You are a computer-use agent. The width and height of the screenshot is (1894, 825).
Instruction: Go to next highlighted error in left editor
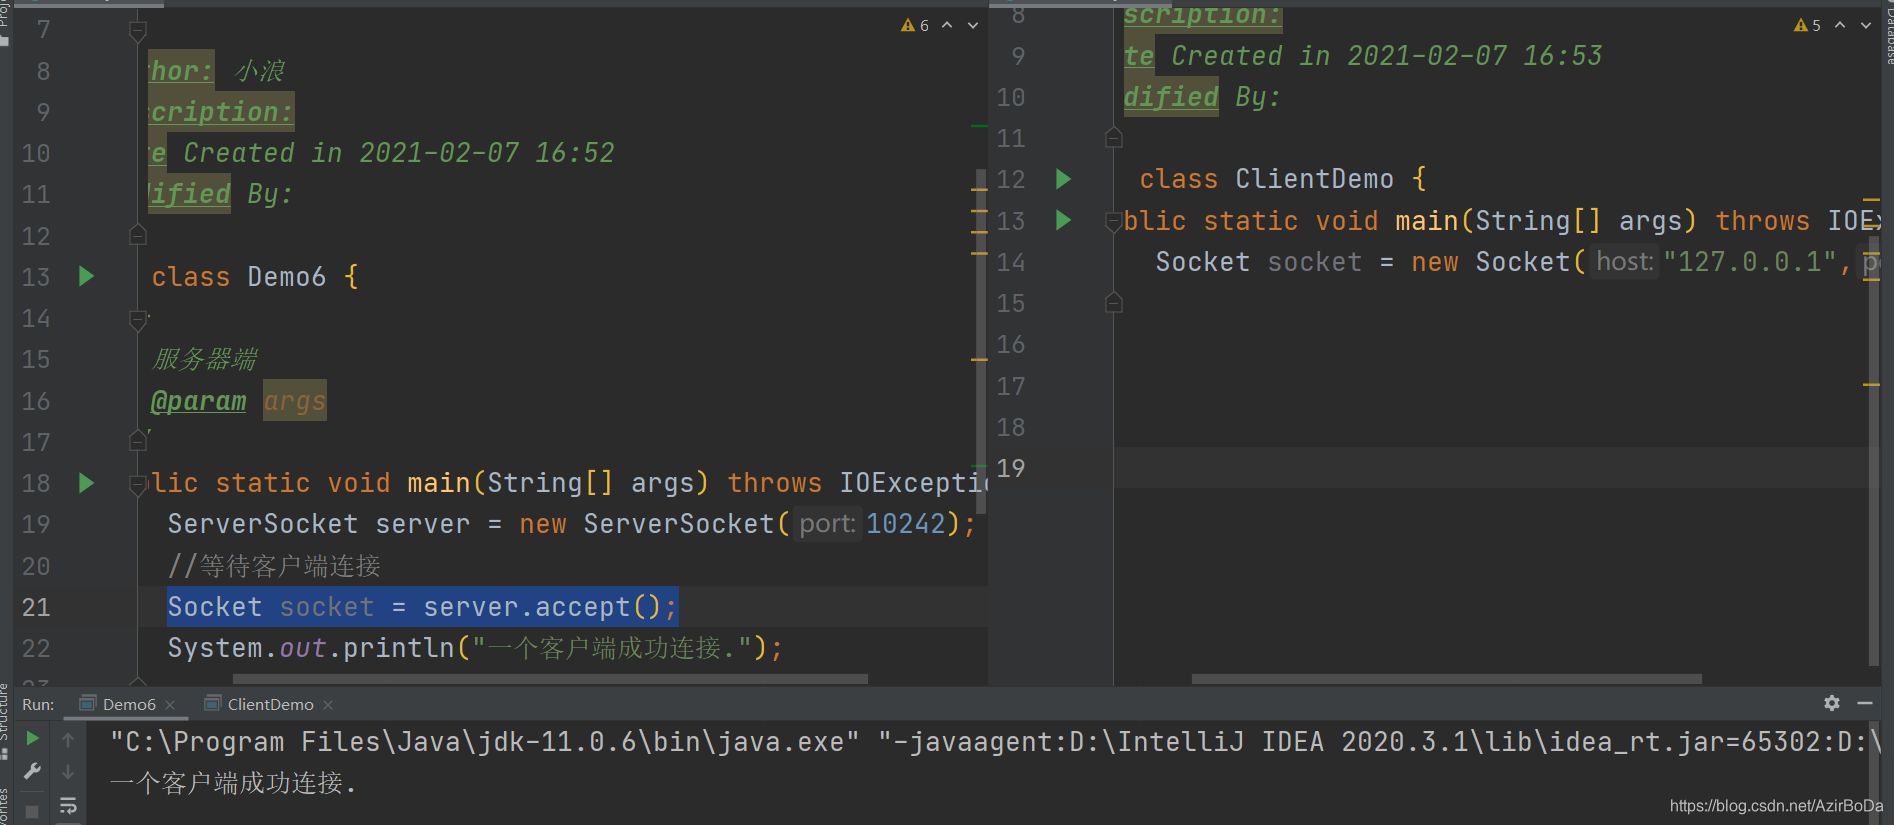pos(973,25)
